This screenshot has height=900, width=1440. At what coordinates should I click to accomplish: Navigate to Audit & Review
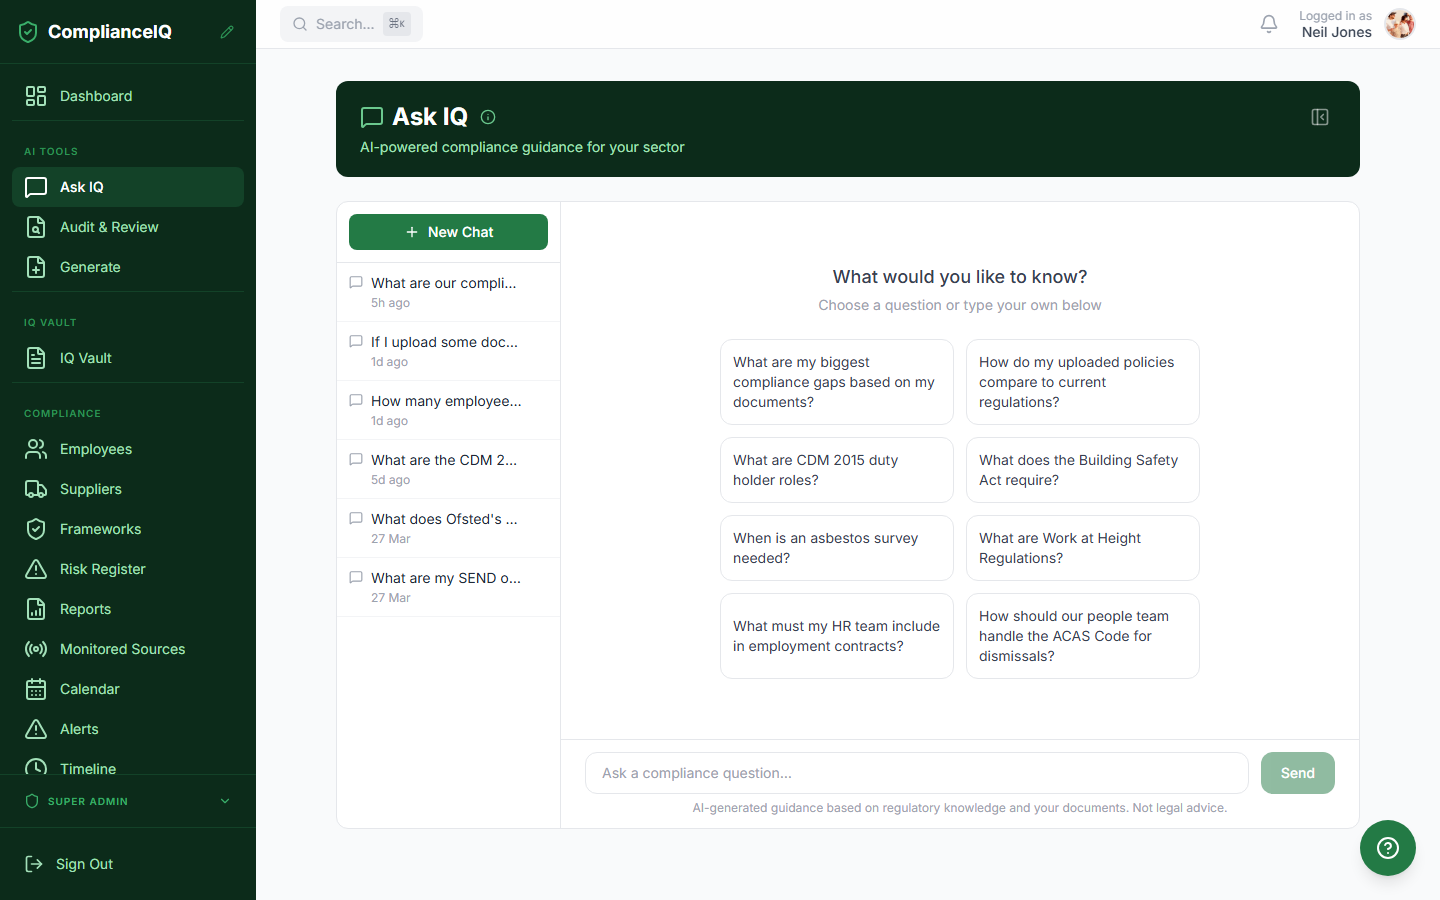click(x=110, y=227)
